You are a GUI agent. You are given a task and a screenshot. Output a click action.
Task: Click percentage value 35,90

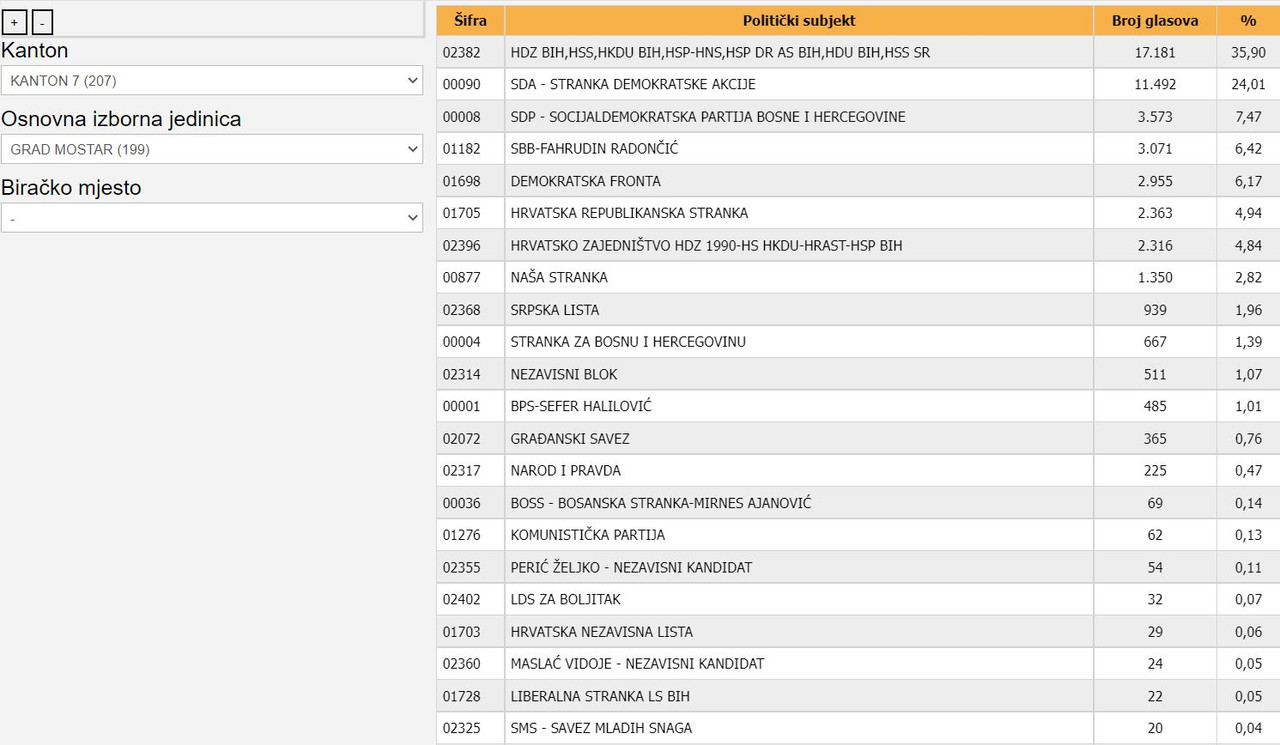tap(1248, 52)
